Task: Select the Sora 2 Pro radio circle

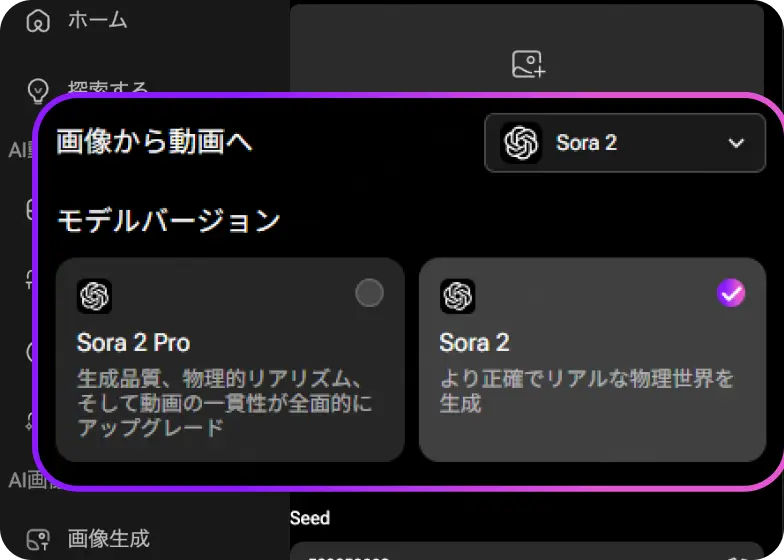Action: click(369, 293)
